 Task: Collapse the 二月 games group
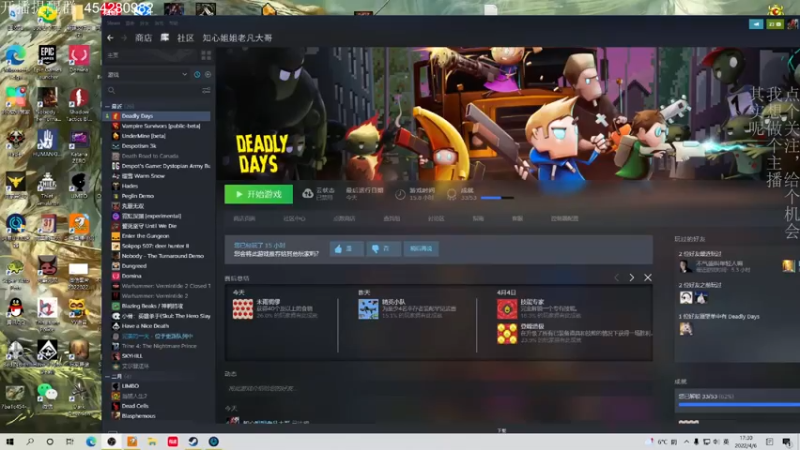point(107,377)
